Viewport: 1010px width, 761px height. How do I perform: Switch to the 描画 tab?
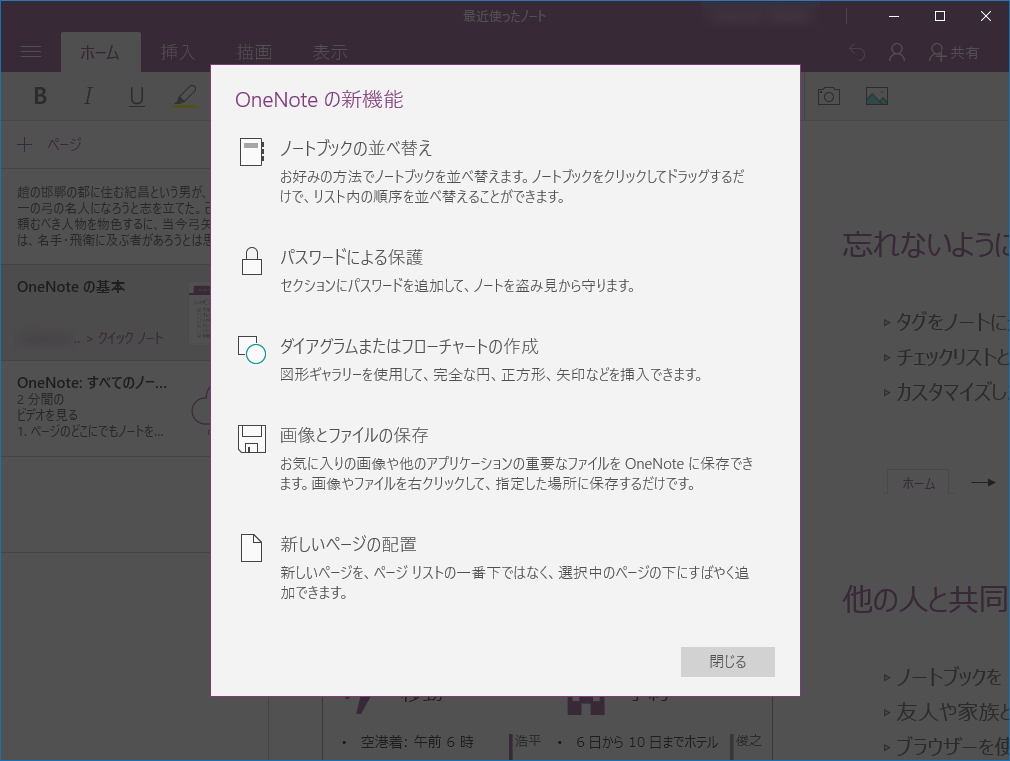(x=253, y=52)
